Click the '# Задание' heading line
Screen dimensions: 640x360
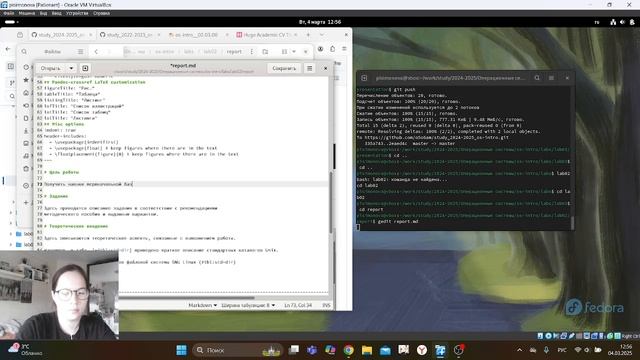click(56, 196)
